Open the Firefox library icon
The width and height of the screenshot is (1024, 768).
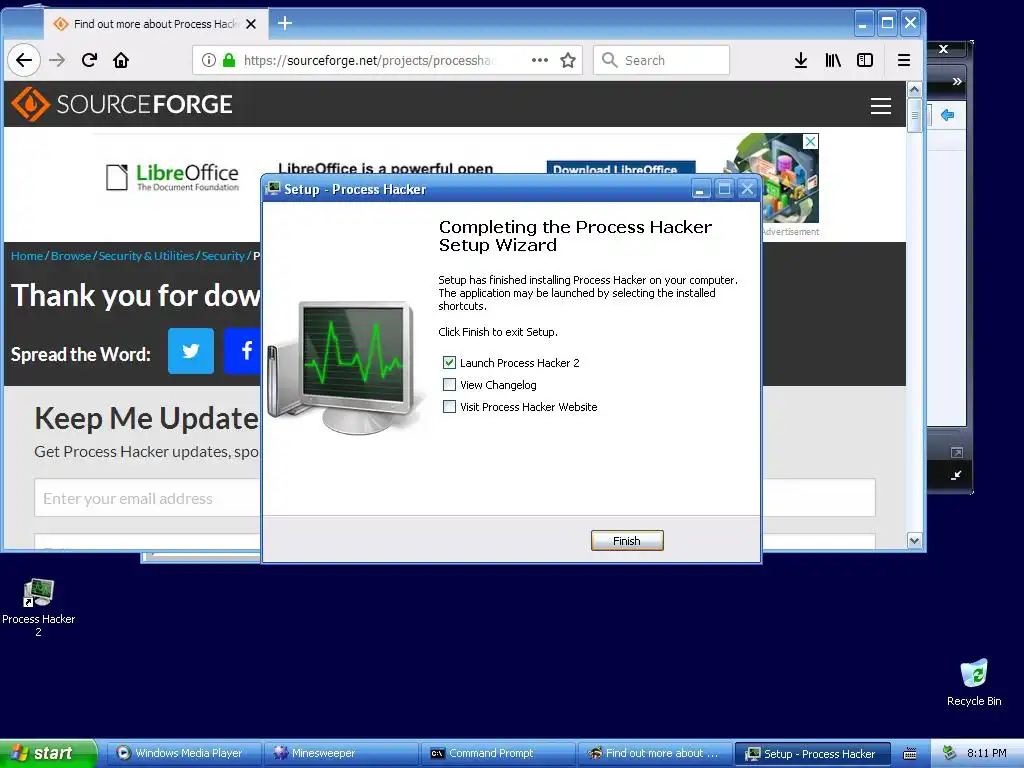click(x=833, y=60)
